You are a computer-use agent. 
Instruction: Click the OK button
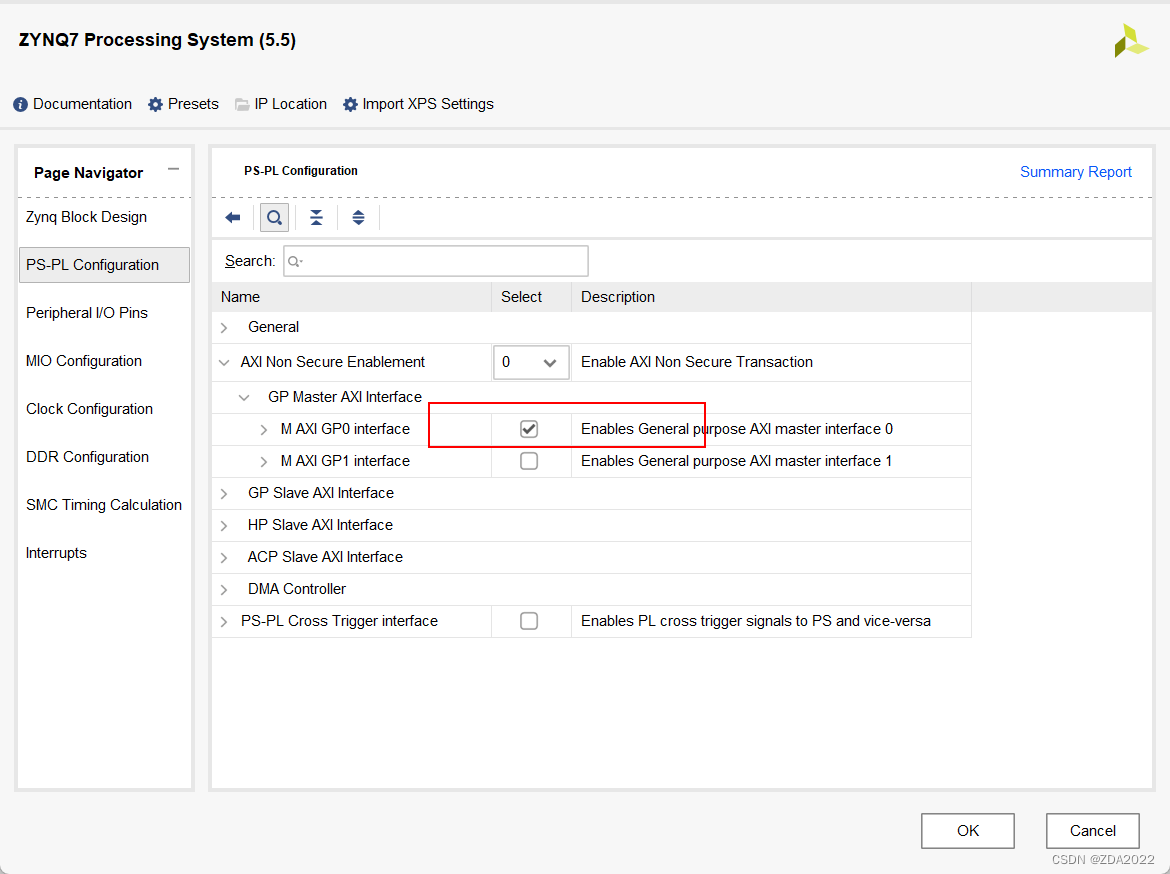click(x=968, y=831)
